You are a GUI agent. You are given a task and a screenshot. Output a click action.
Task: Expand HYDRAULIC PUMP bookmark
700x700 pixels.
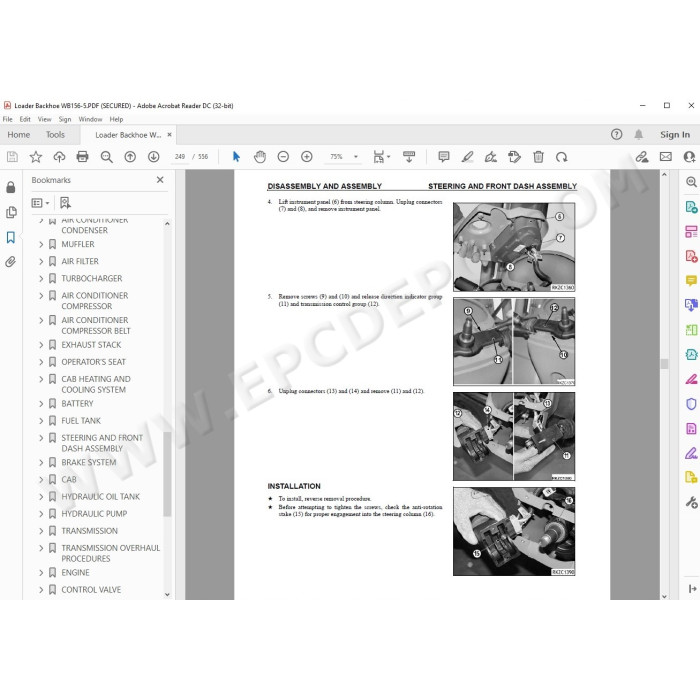41,514
